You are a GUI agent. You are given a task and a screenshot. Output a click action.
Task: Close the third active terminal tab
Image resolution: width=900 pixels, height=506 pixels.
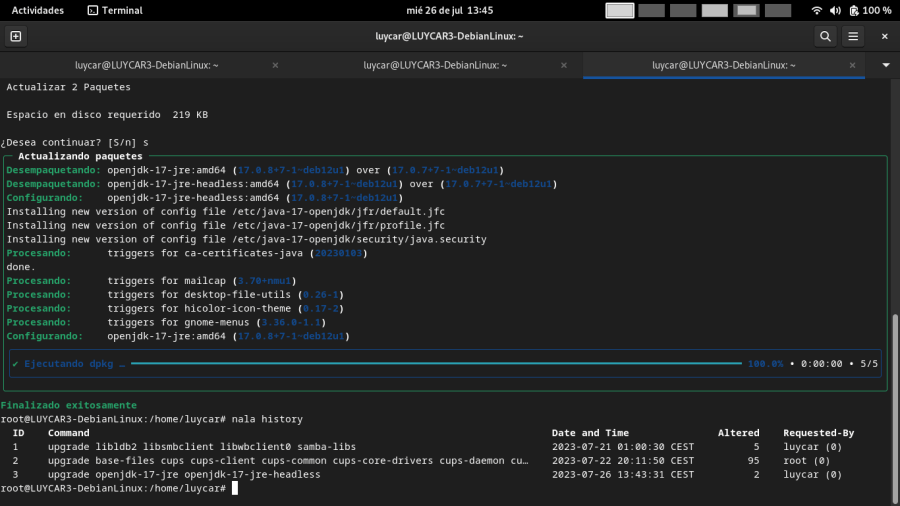[853, 65]
